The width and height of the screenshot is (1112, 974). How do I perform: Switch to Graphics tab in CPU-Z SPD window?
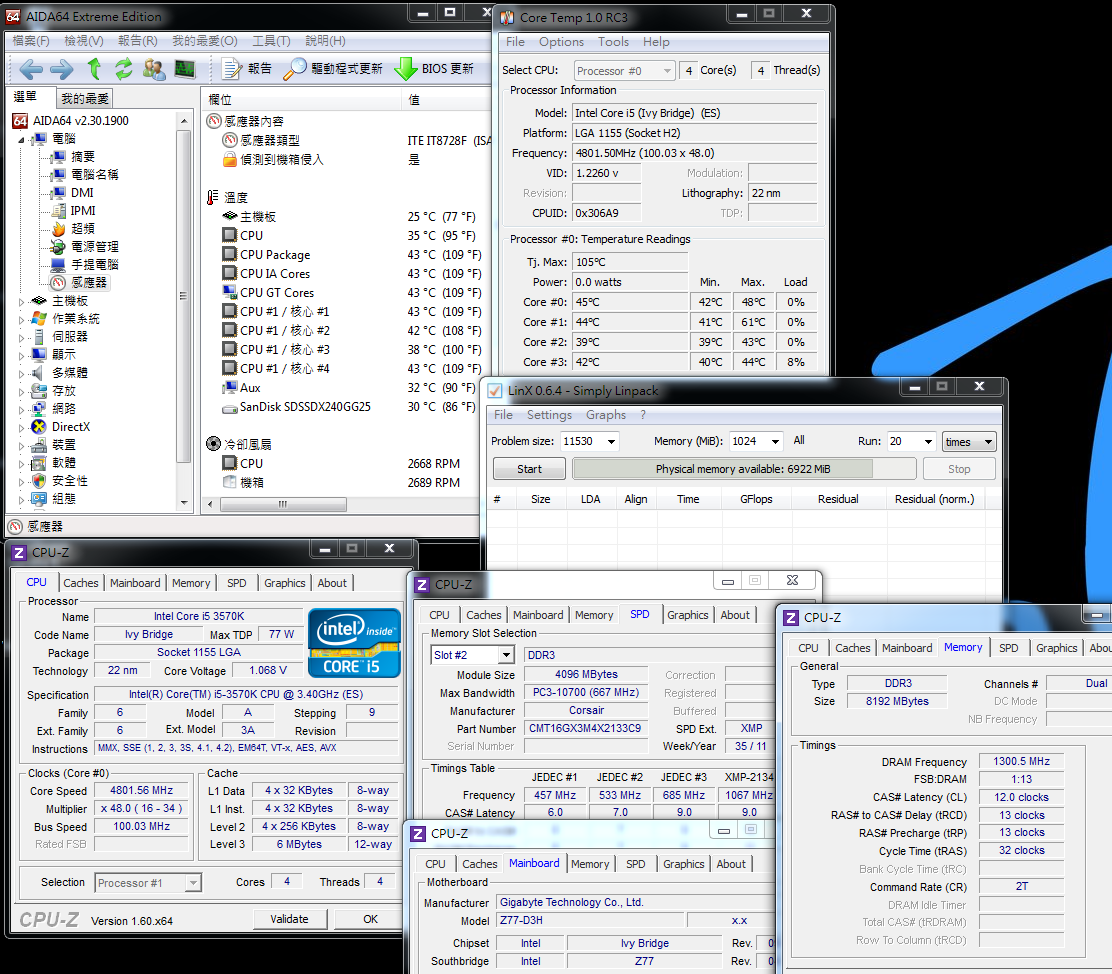[687, 615]
